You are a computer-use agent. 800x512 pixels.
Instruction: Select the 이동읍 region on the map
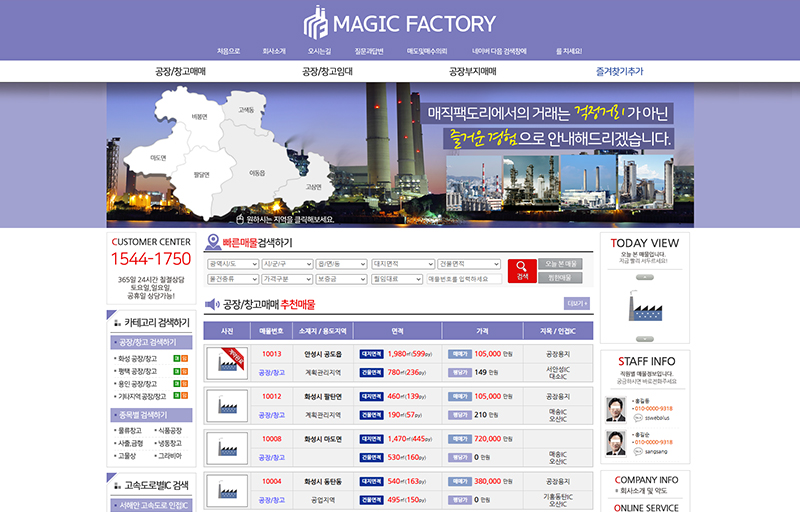257,173
